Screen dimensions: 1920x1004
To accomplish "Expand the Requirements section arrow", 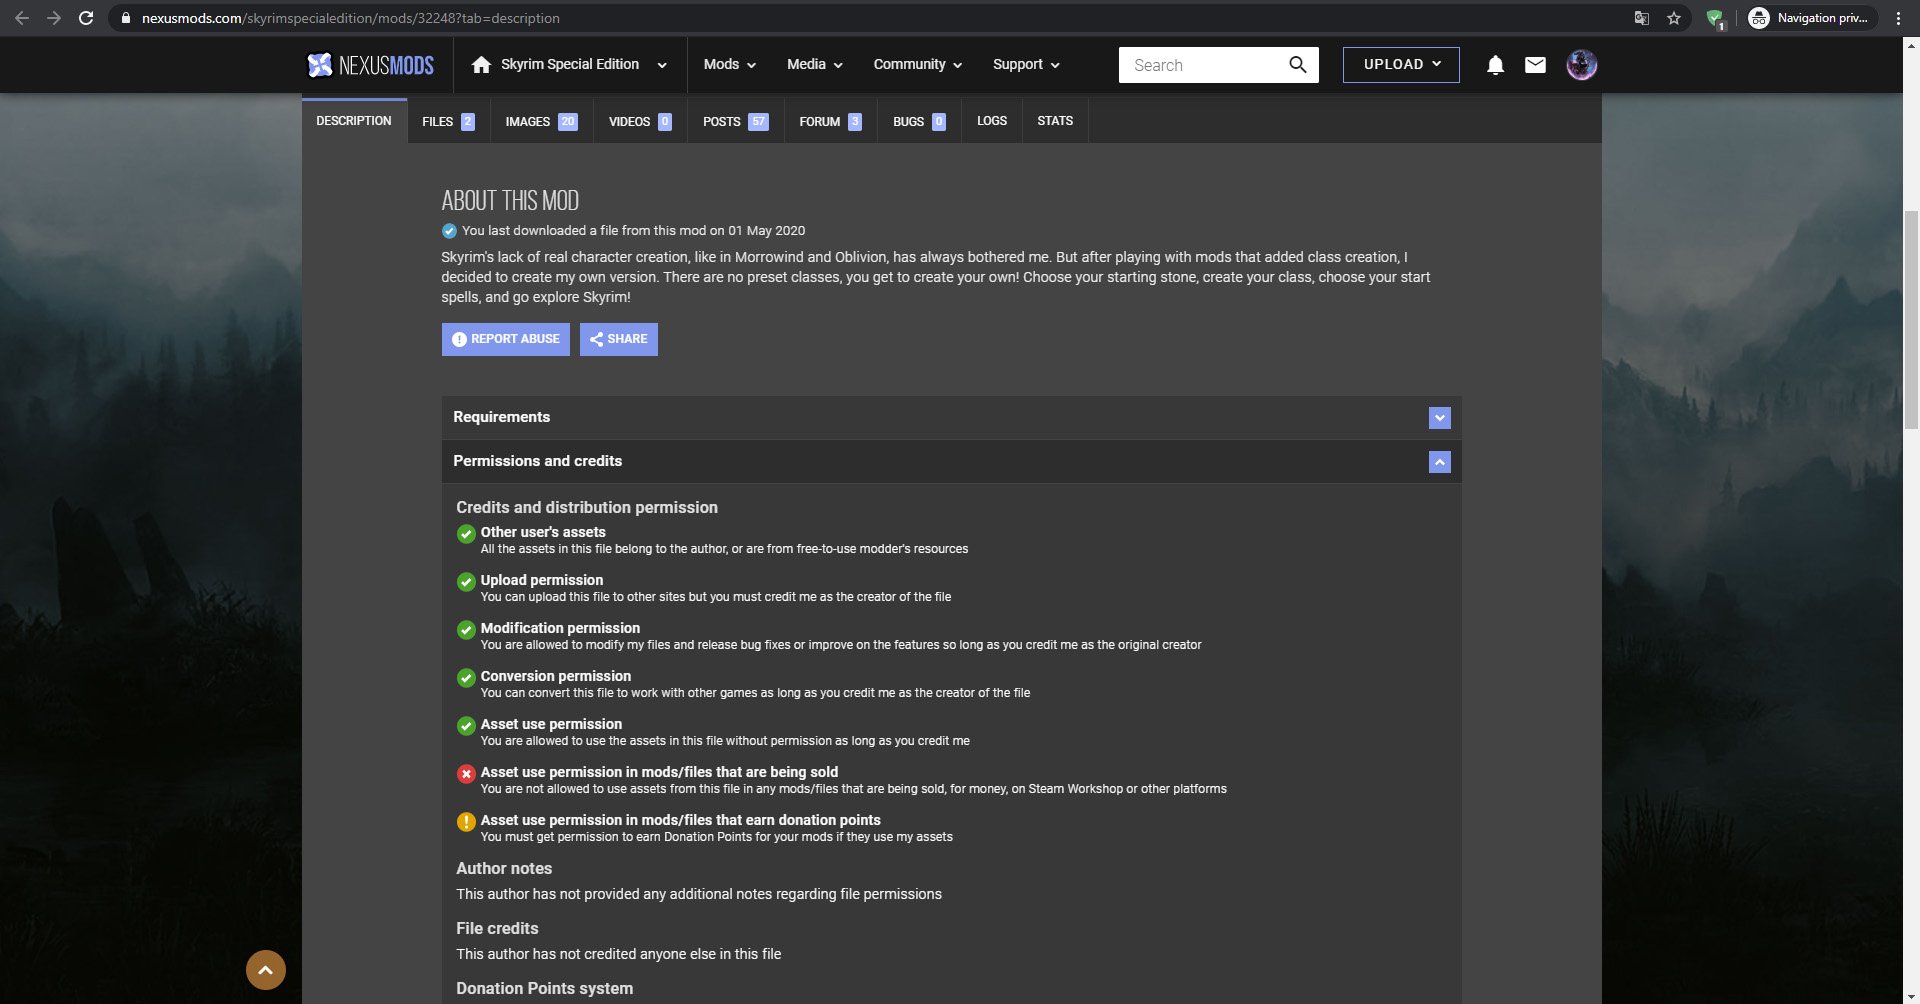I will pyautogui.click(x=1440, y=418).
